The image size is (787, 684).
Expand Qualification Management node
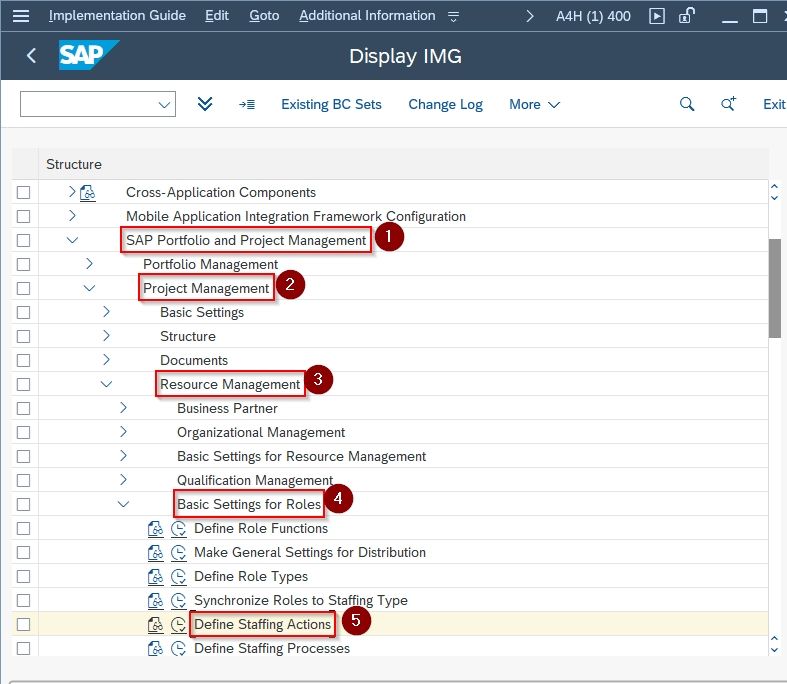tap(123, 480)
